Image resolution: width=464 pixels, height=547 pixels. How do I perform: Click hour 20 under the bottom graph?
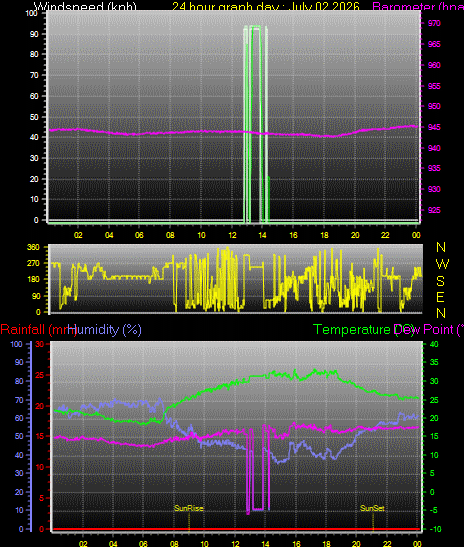coord(356,544)
